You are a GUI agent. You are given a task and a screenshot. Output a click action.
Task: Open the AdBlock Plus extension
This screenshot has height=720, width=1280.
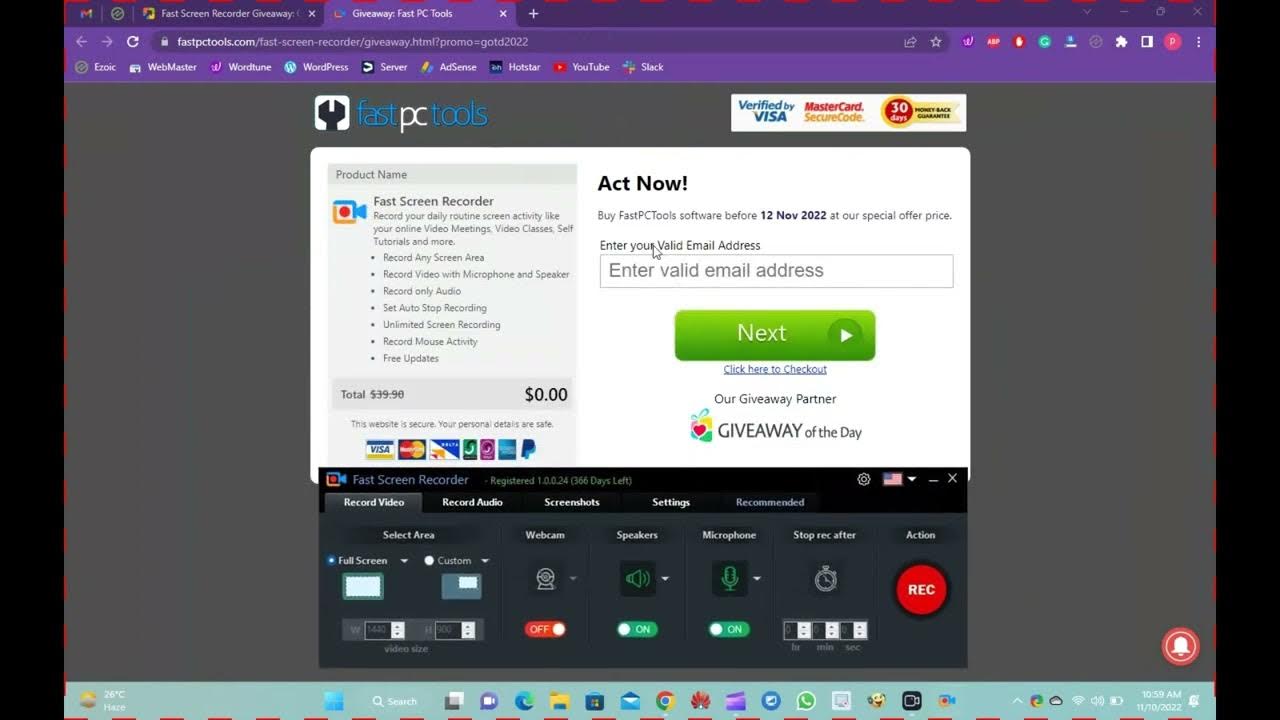click(994, 42)
